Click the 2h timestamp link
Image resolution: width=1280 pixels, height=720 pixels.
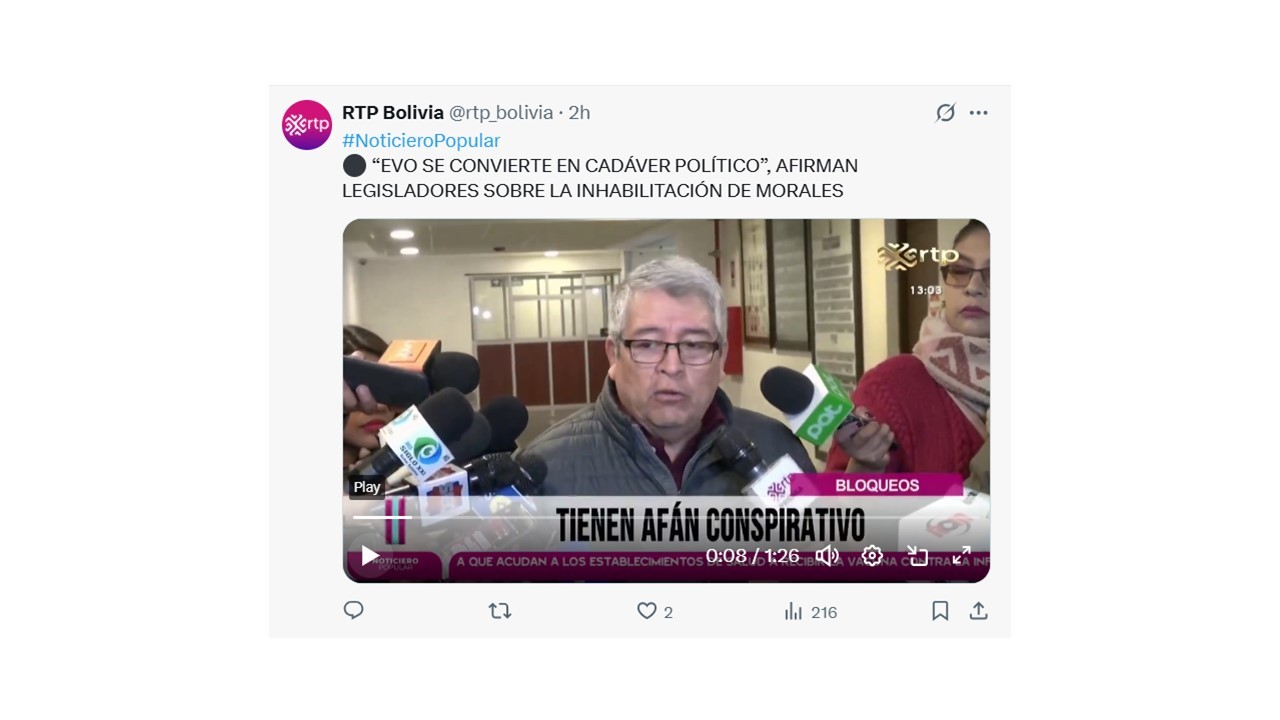tap(579, 113)
